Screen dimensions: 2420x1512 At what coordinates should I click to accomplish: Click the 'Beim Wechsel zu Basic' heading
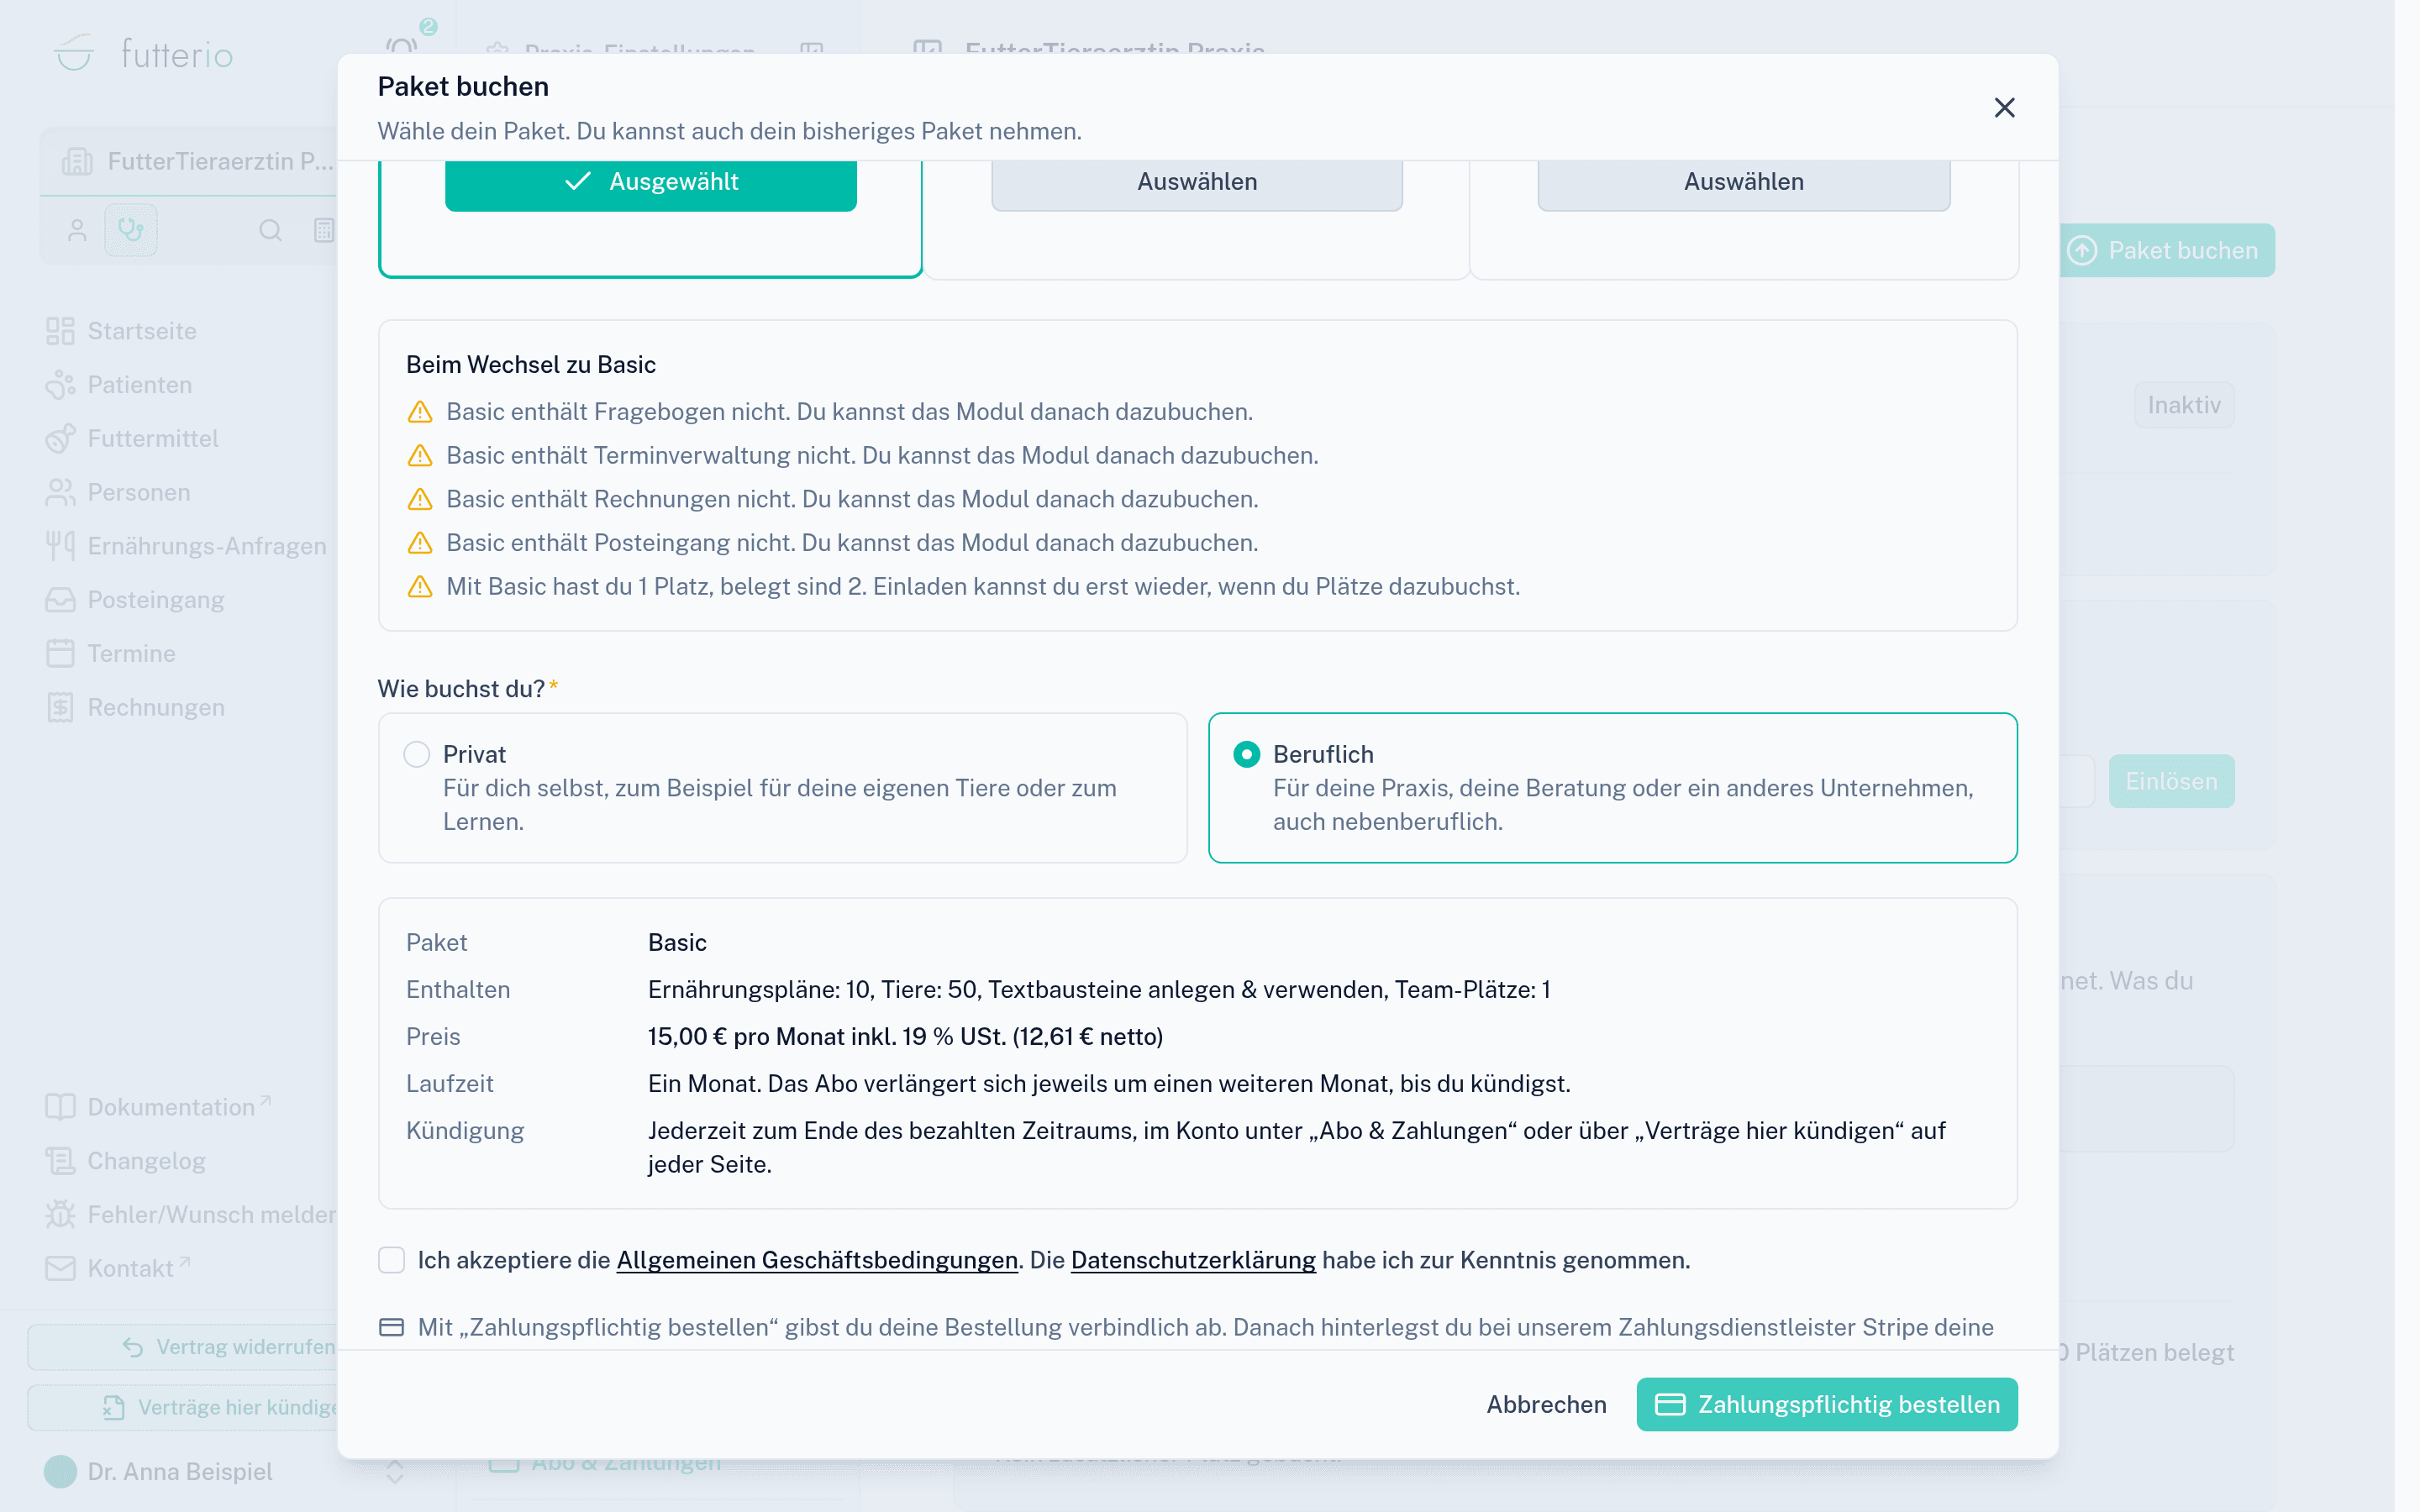pyautogui.click(x=531, y=364)
